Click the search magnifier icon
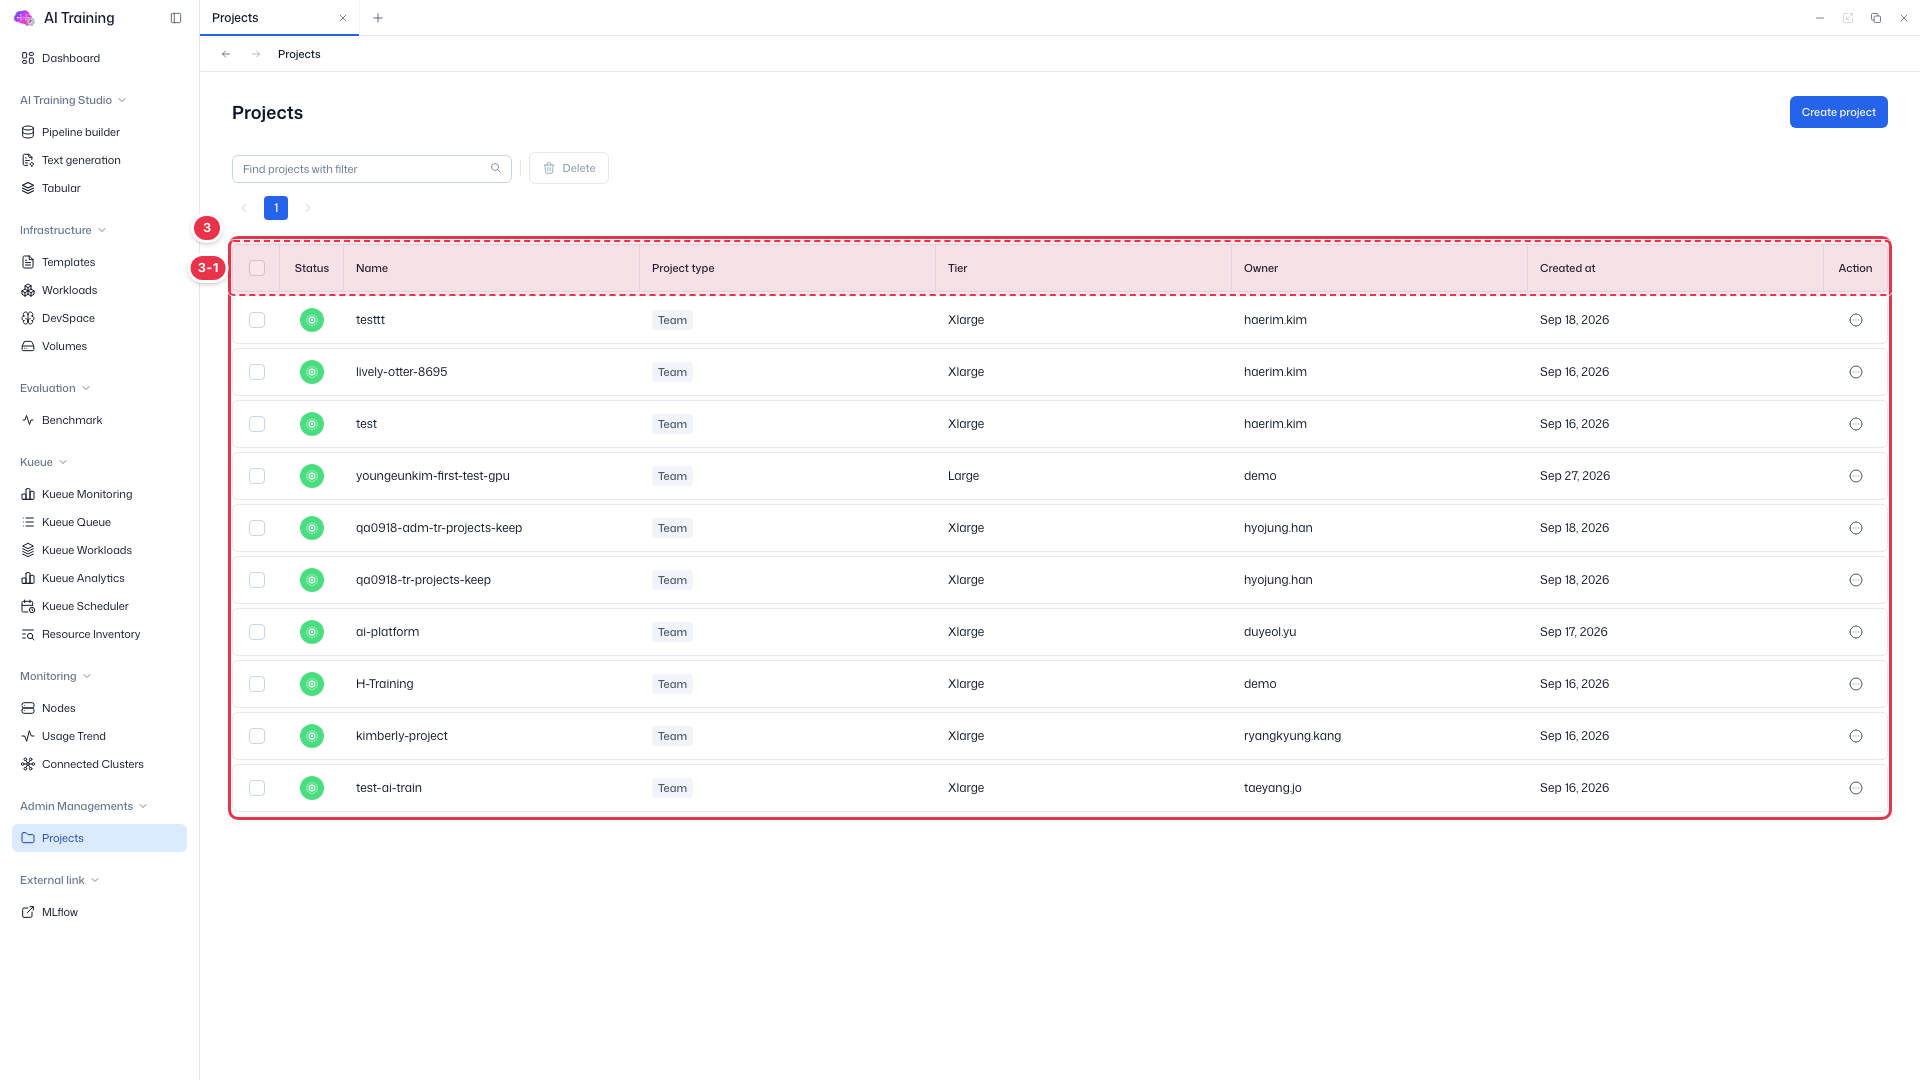This screenshot has height=1080, width=1920. coord(496,168)
